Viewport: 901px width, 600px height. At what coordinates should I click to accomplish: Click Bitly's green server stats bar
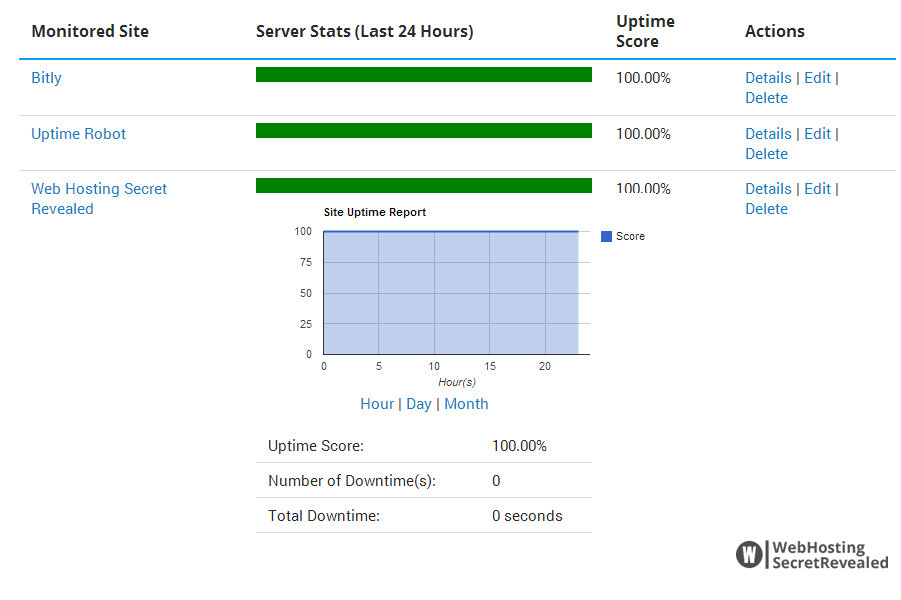(423, 75)
